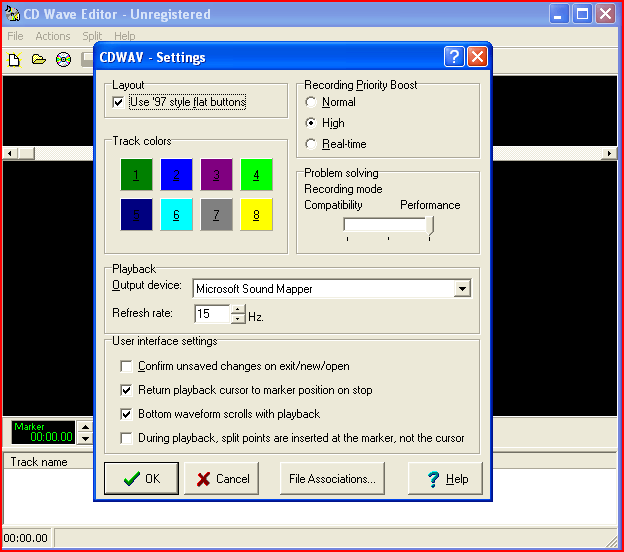Click the CD disc toolbar icon
Screen dimensions: 624x552
(x=63, y=60)
